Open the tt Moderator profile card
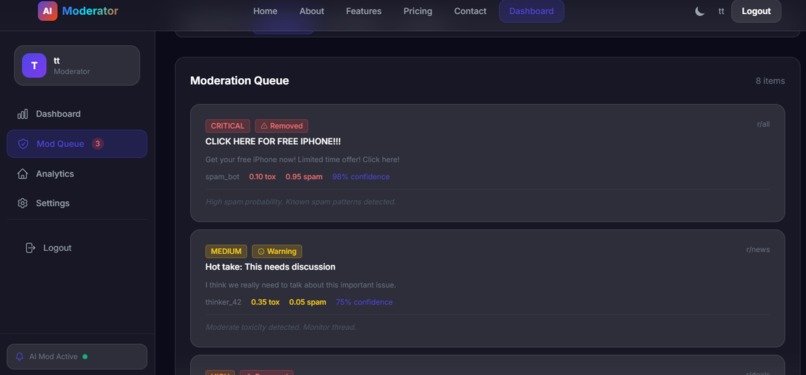This screenshot has width=806, height=375. pyautogui.click(x=77, y=65)
